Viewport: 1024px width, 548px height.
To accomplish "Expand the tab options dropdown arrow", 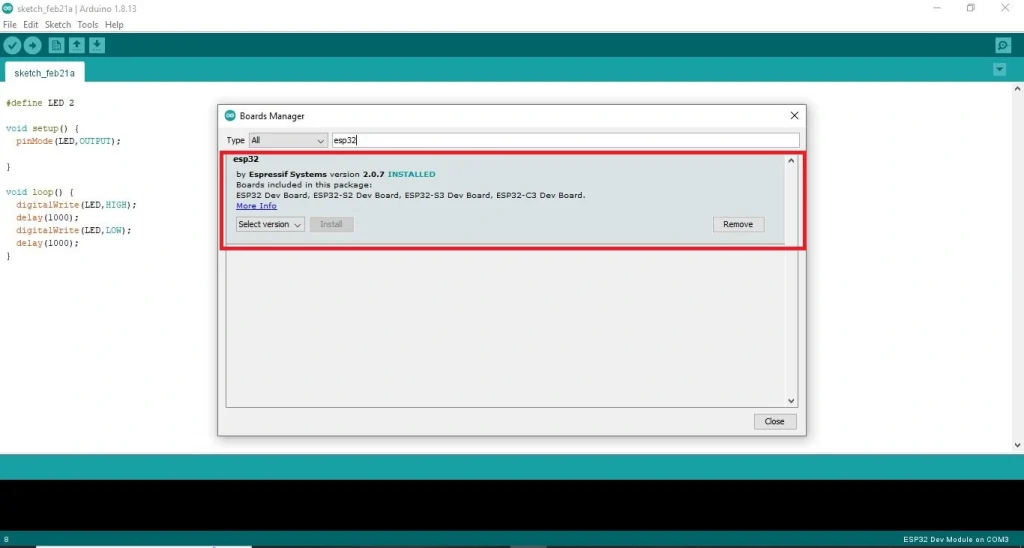I will tap(999, 69).
